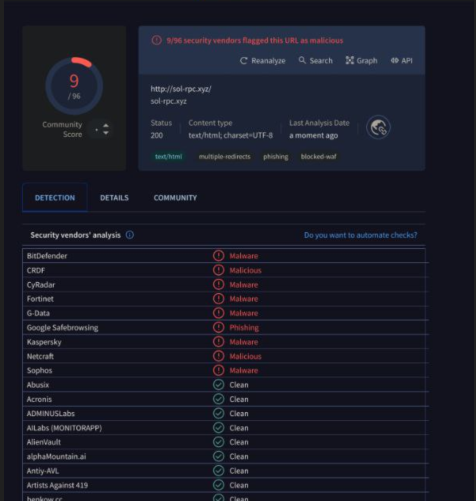Select the DETECTION tab
Image resolution: width=476 pixels, height=501 pixels.
pos(55,198)
